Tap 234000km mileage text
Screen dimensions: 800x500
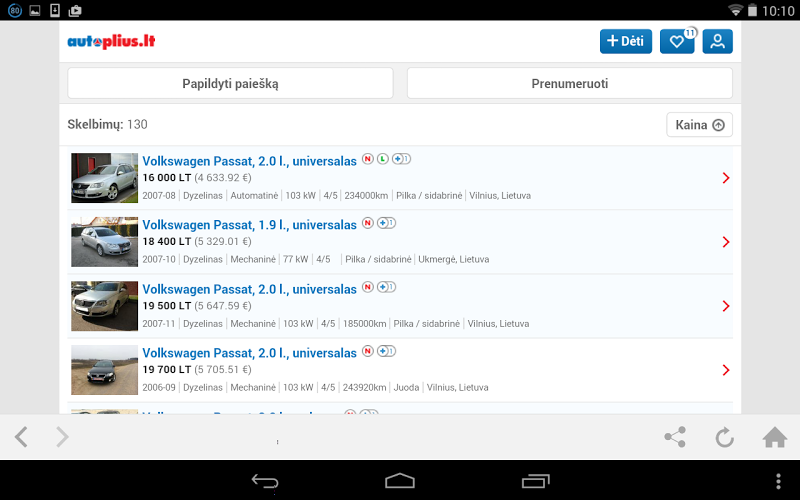click(366, 196)
